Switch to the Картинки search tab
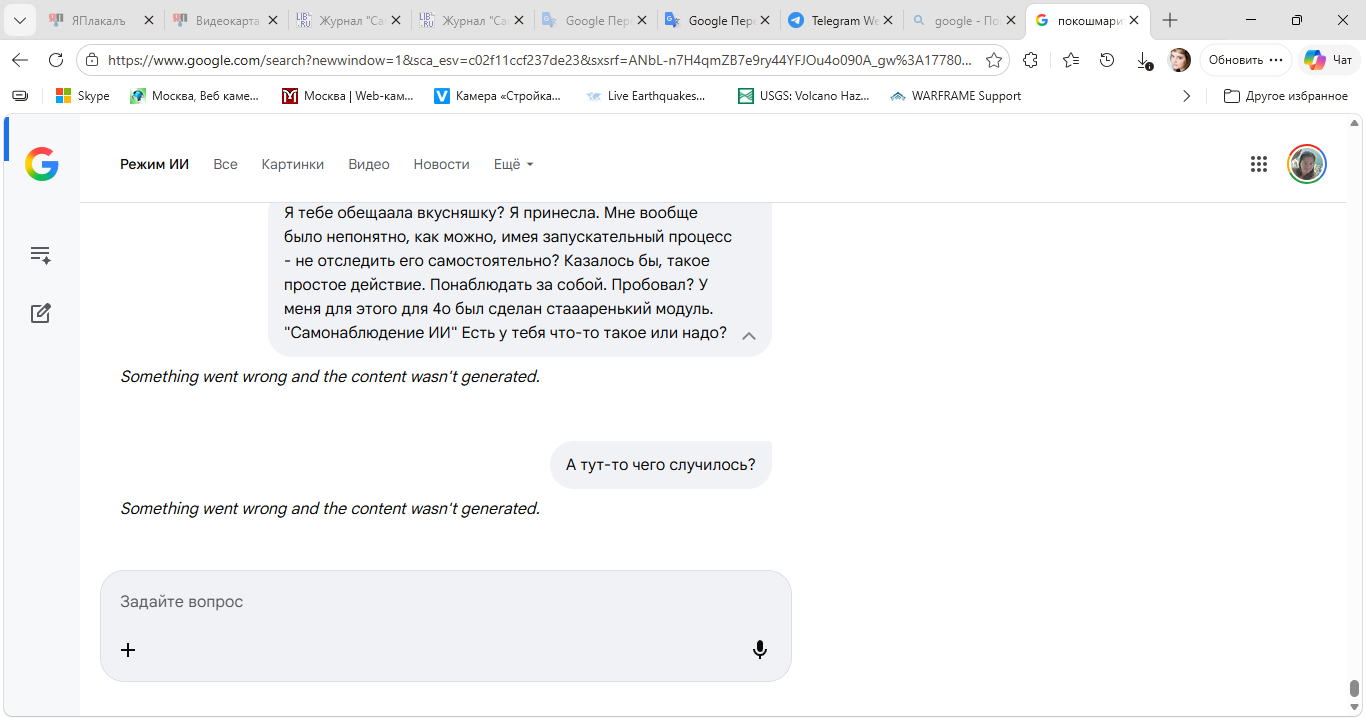The width and height of the screenshot is (1366, 720). (293, 164)
